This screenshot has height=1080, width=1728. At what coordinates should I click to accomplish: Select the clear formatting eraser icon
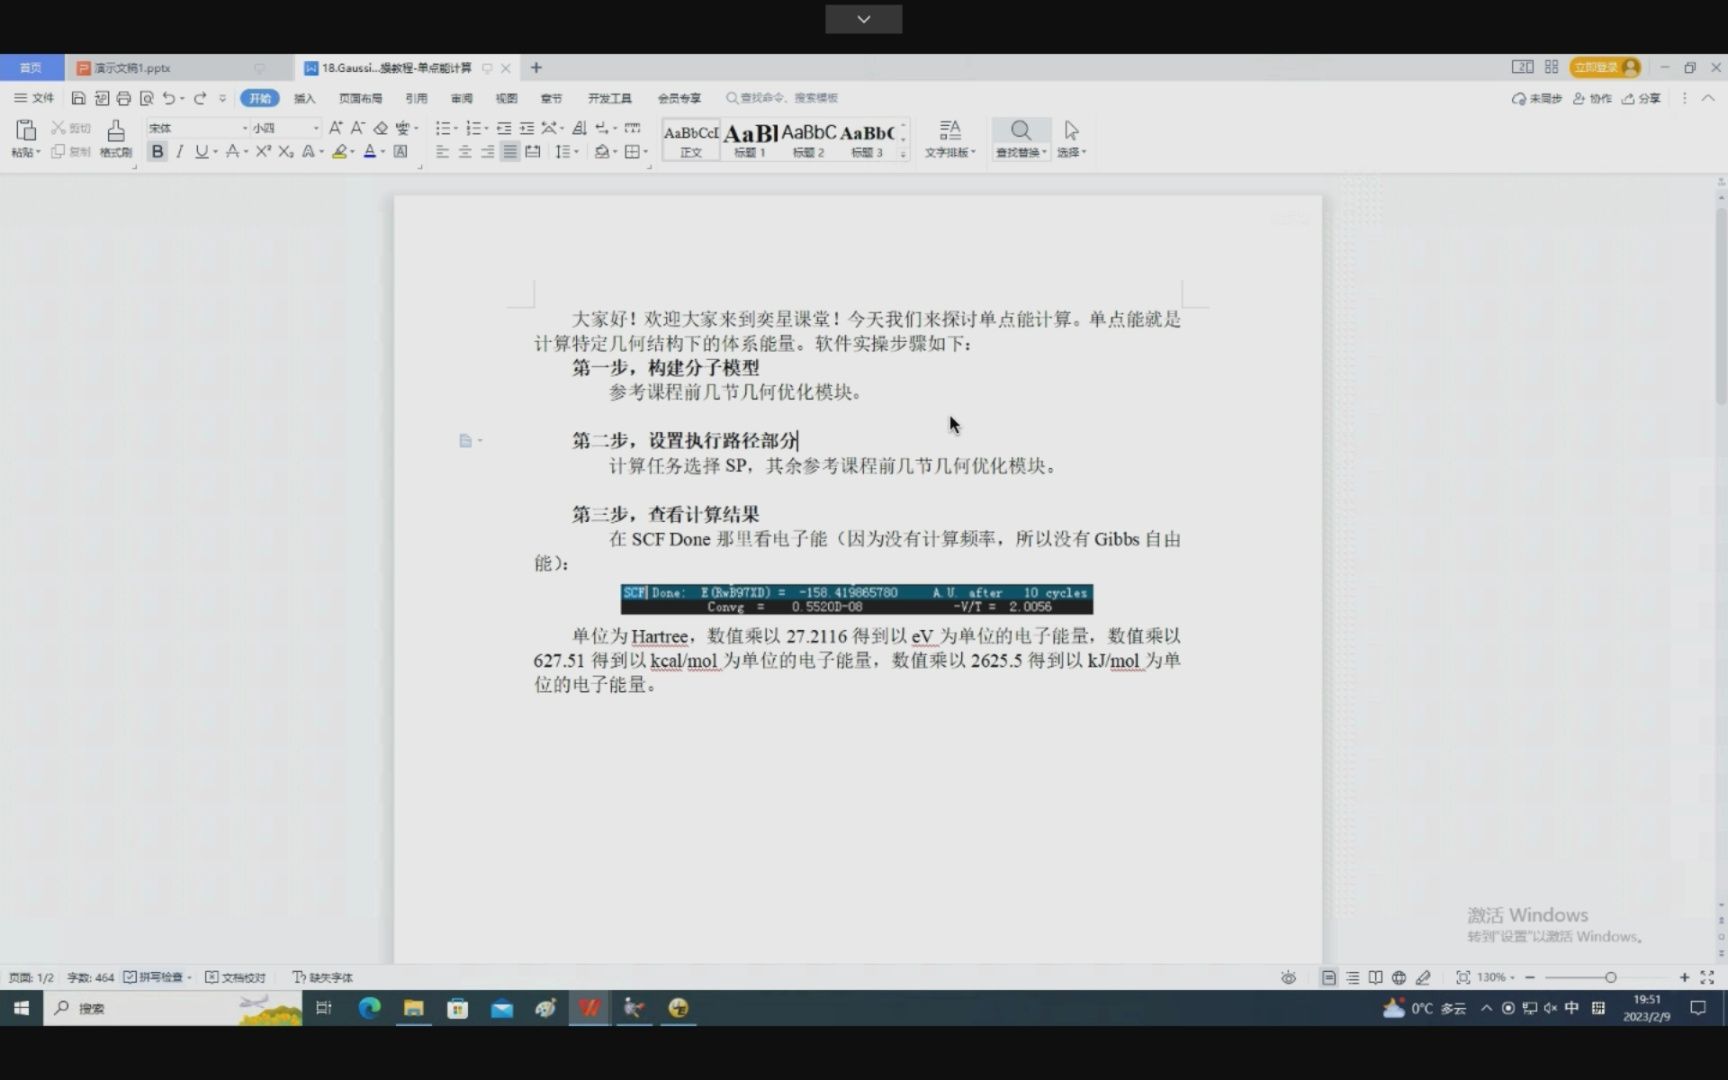(x=380, y=128)
